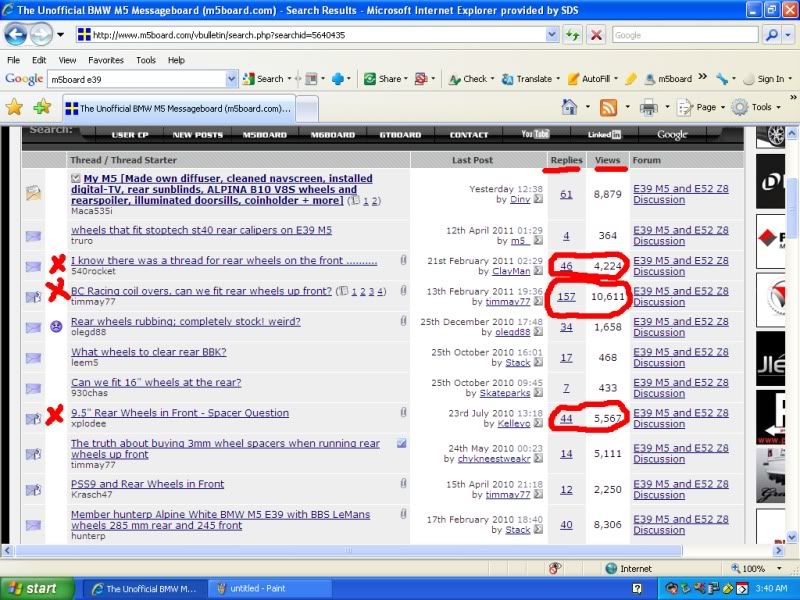Open the File menu

(x=13, y=60)
